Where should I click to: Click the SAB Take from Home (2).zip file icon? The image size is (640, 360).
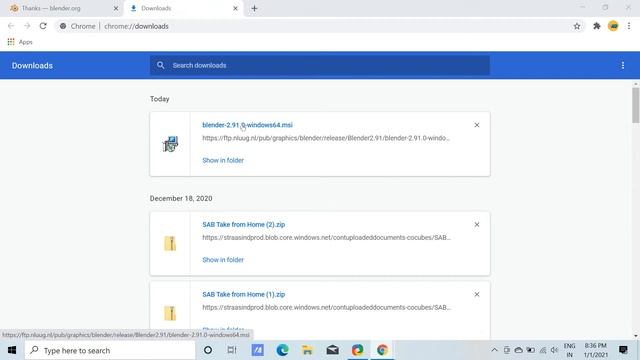click(170, 244)
